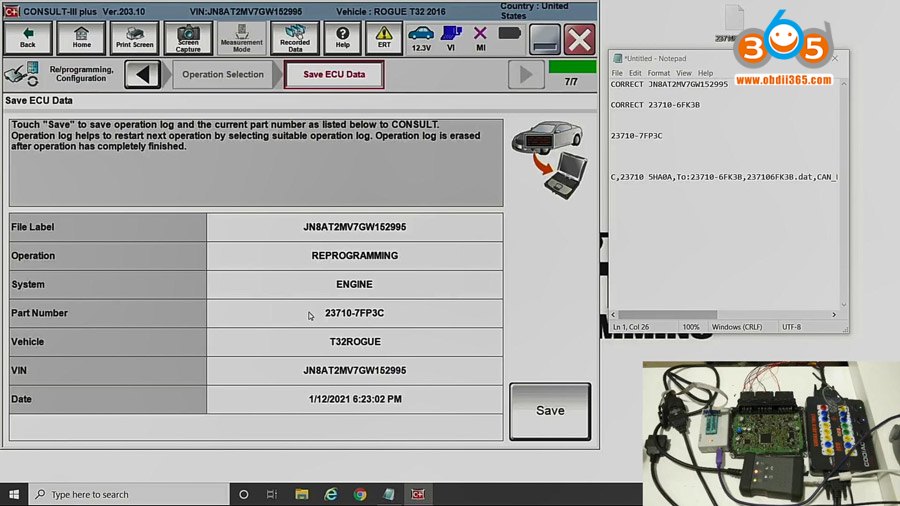Screen dimensions: 900x506
Task: Click the webcam video of ECU bench
Action: coord(771,434)
